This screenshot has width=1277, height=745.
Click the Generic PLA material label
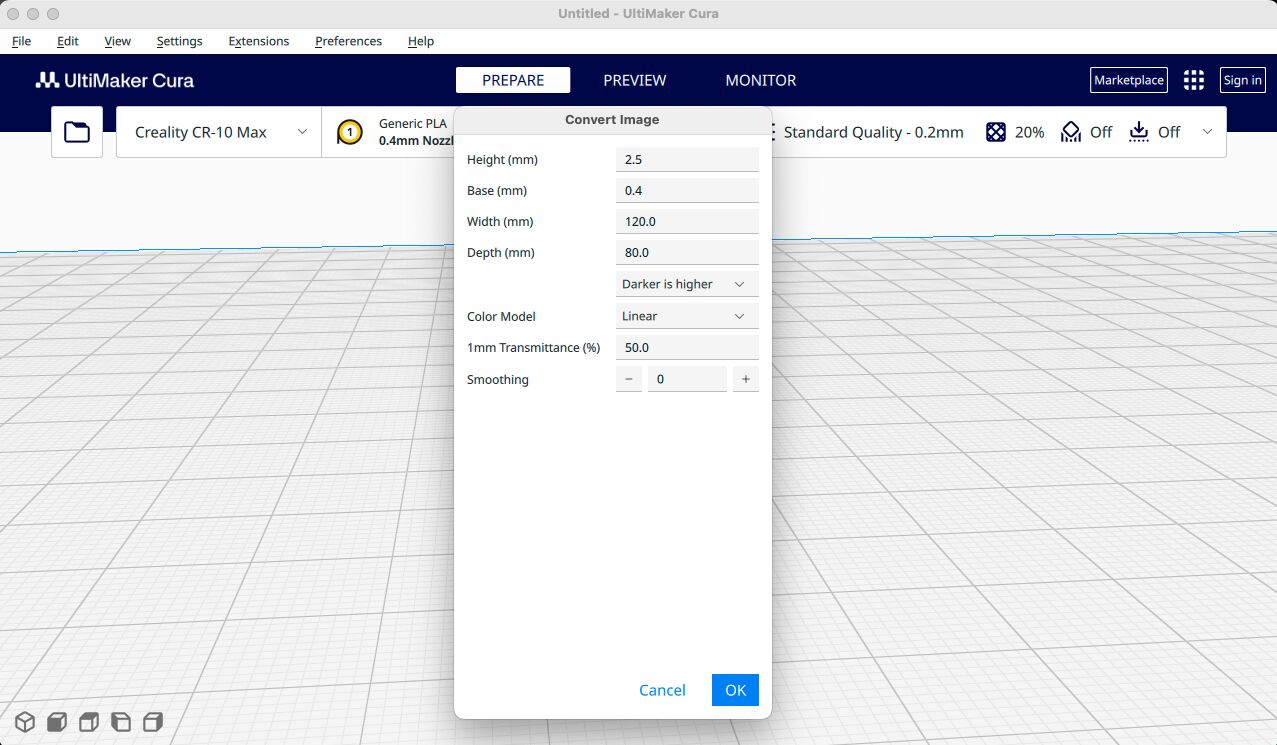[413, 123]
